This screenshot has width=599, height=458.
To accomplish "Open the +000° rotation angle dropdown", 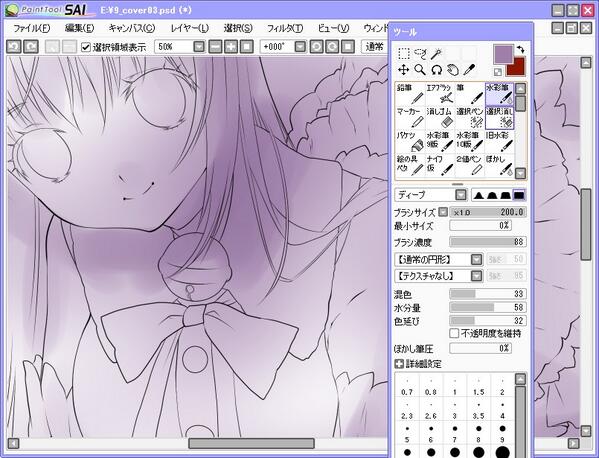I will point(300,47).
